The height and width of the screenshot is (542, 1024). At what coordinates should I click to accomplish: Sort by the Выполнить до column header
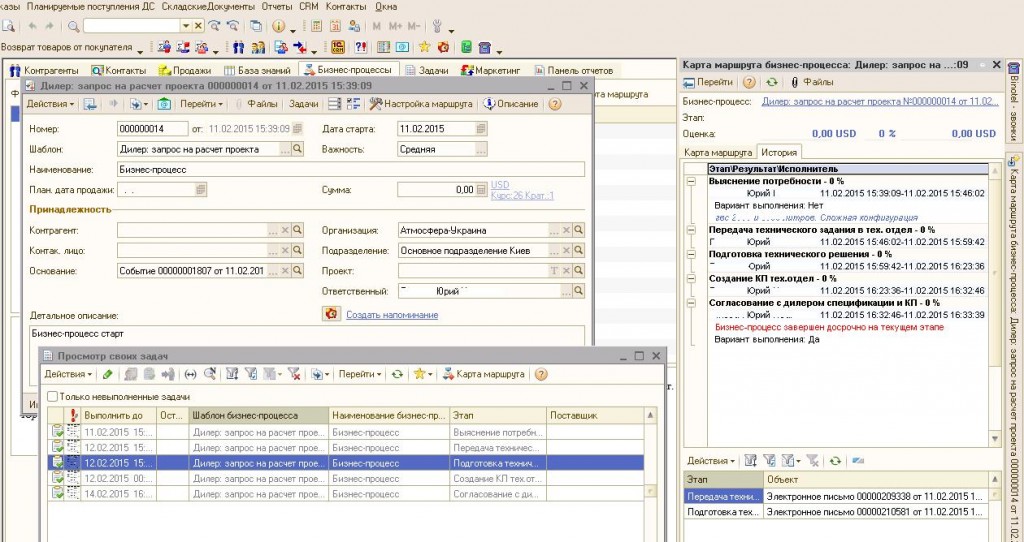coord(118,415)
